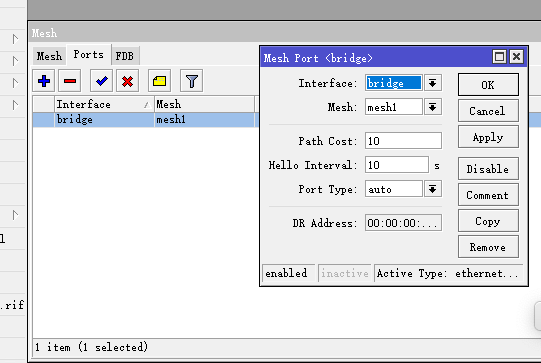Open the Interface dropdown arrow
The width and height of the screenshot is (541, 363).
click(433, 83)
